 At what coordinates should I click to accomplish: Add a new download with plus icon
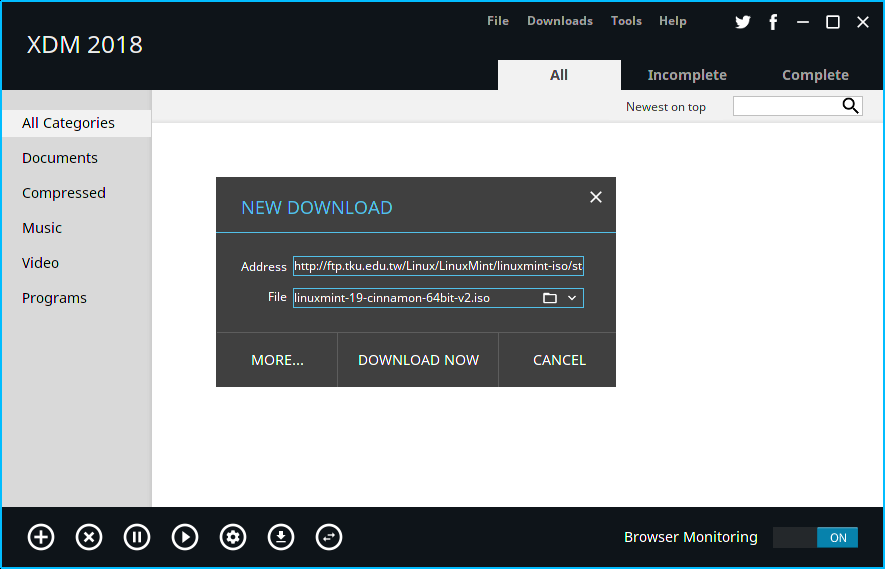[41, 537]
